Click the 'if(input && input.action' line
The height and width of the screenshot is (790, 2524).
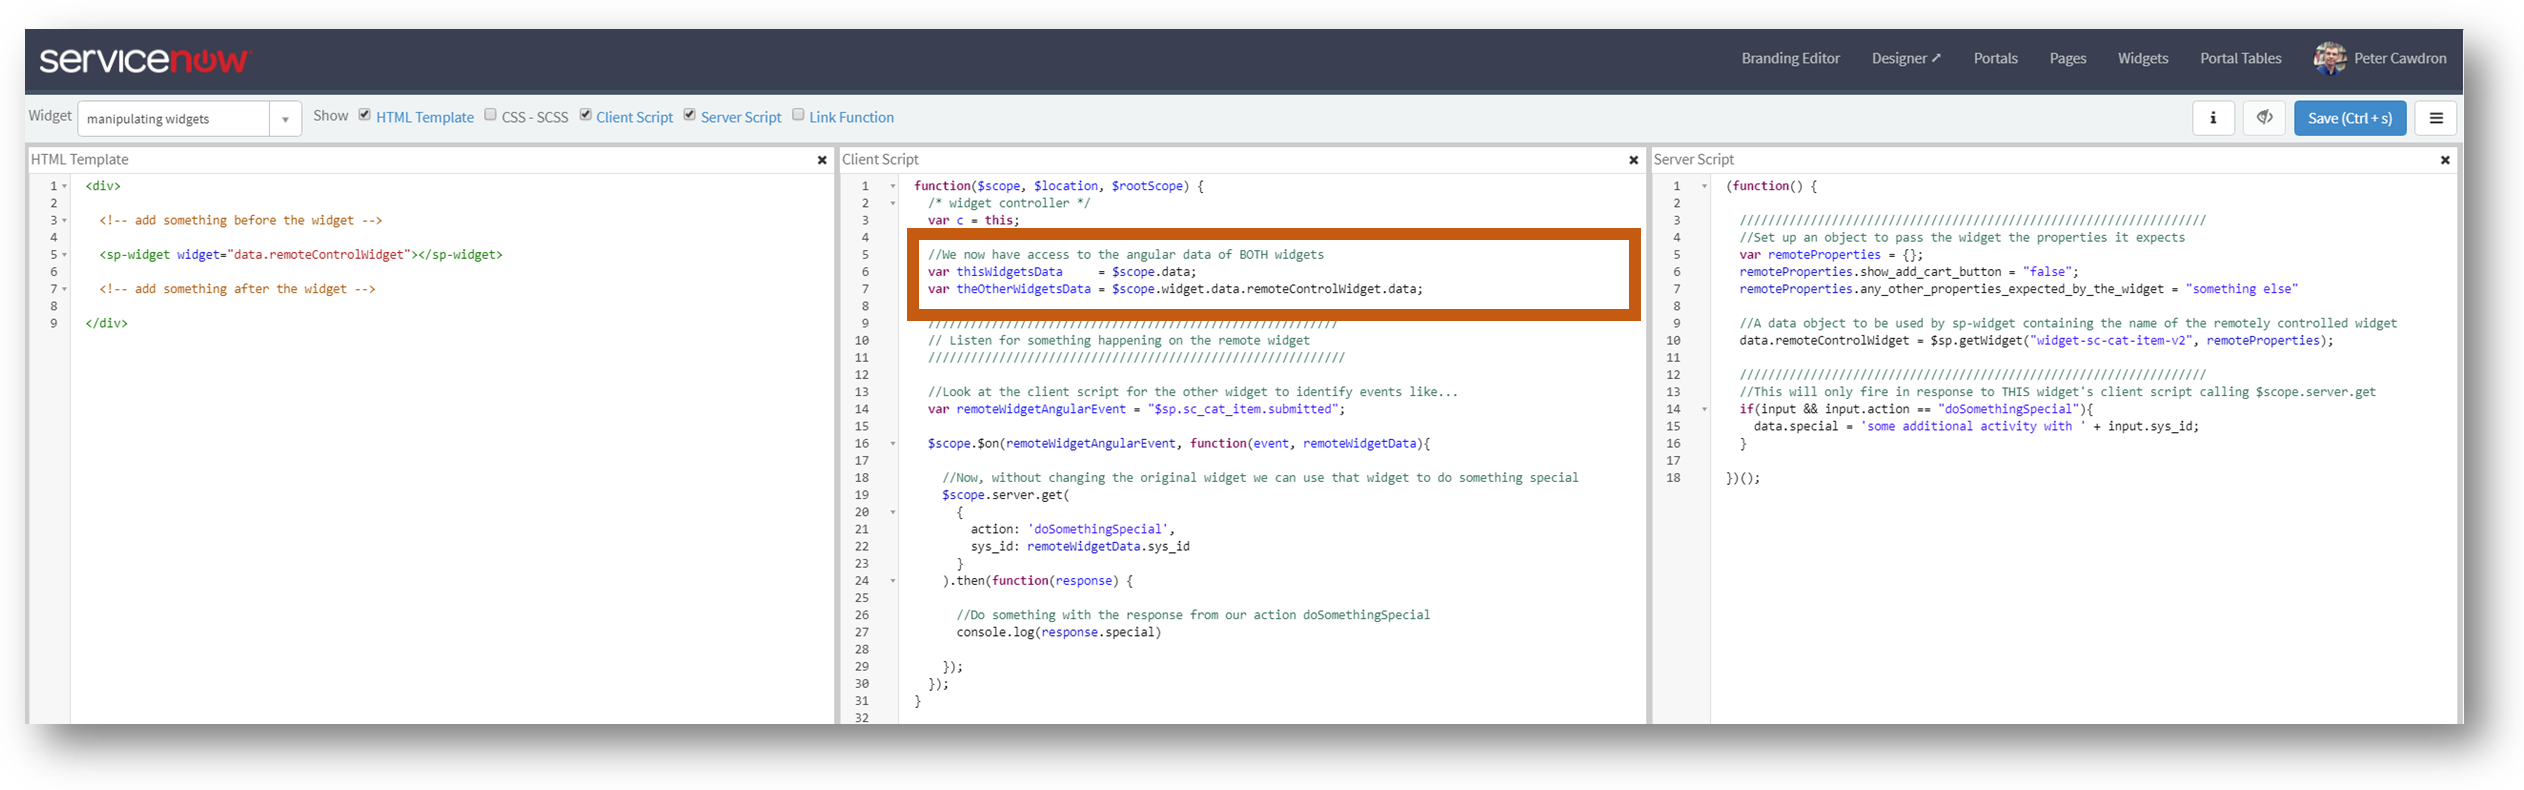click(x=1915, y=409)
